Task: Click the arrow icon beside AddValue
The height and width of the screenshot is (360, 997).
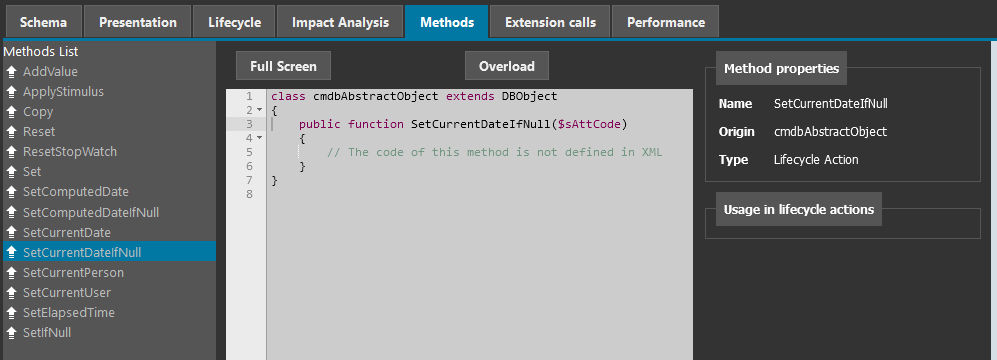Action: [x=11, y=72]
